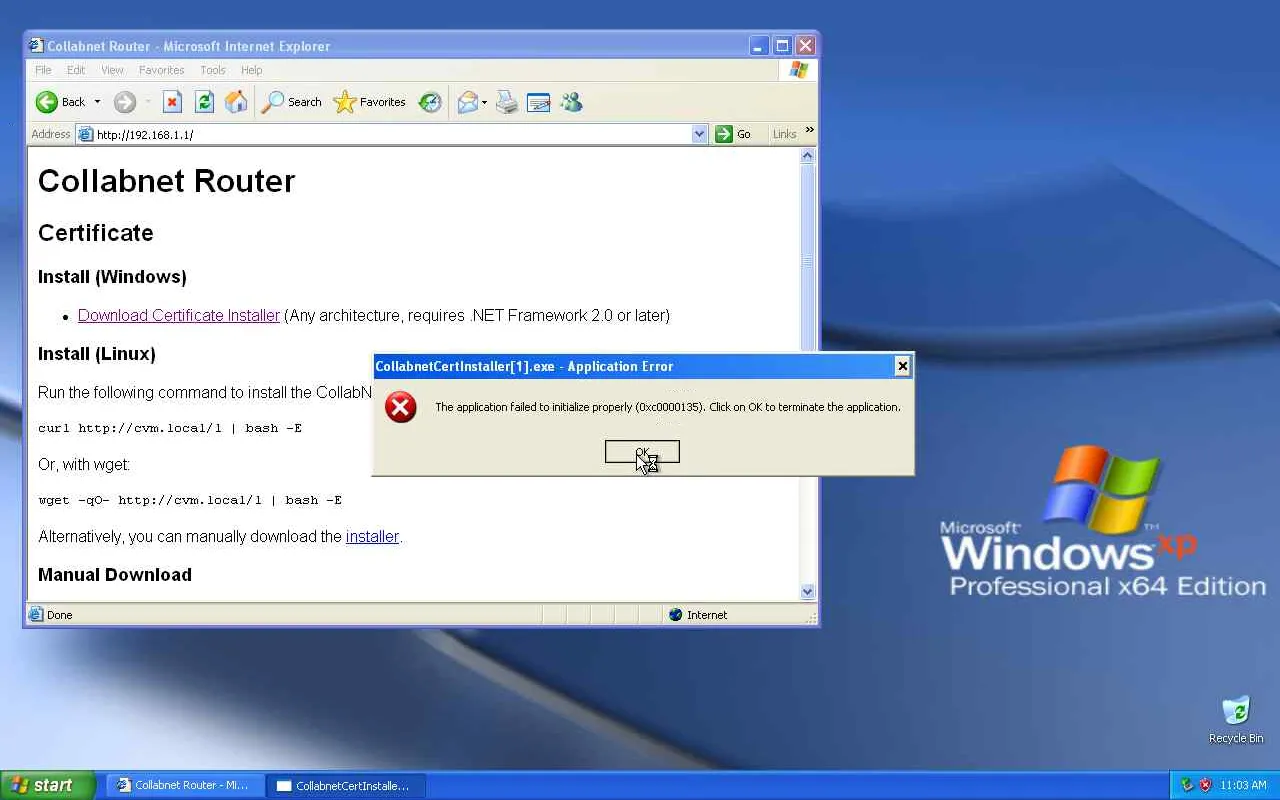Open the Start menu
The width and height of the screenshot is (1280, 800).
coord(48,785)
